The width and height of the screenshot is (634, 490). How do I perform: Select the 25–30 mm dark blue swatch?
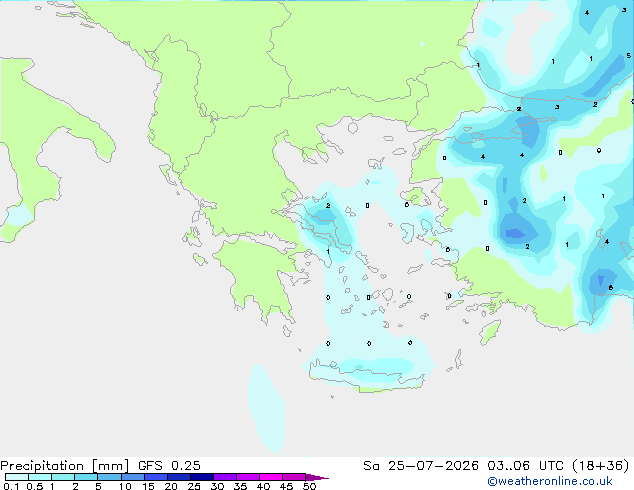pos(202,477)
